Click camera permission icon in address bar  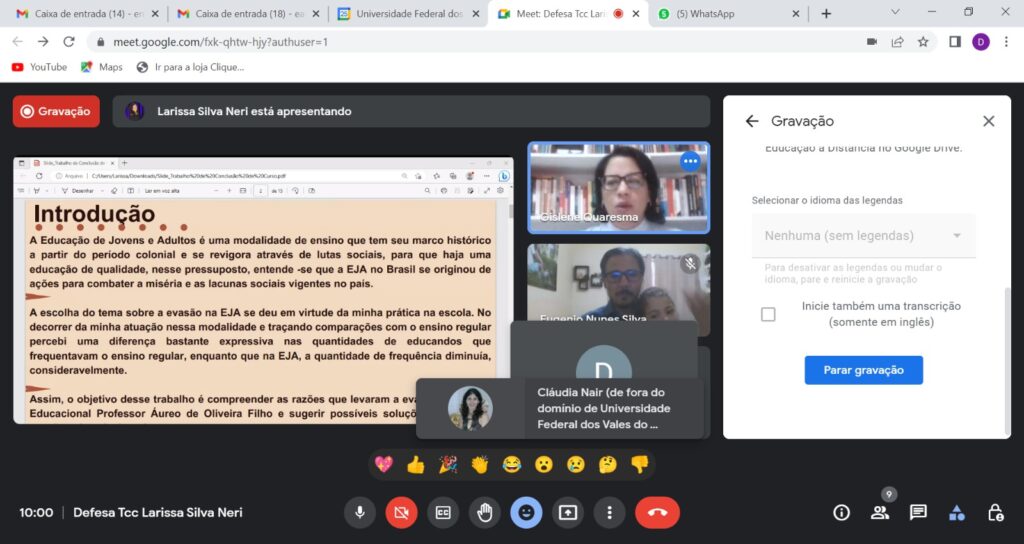(x=871, y=42)
